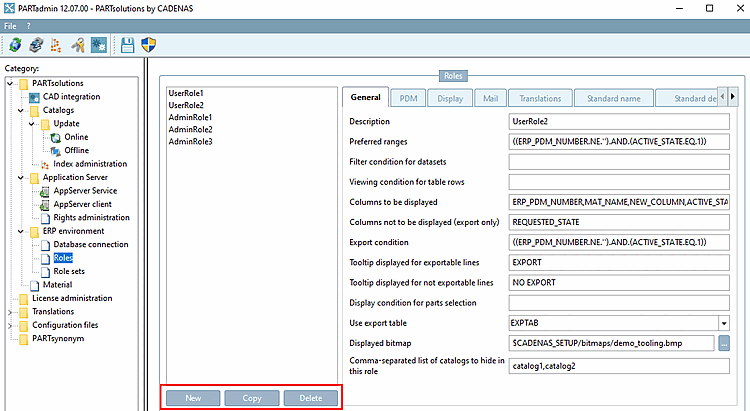Collapse the Catalogs tree node

[x=21, y=111]
